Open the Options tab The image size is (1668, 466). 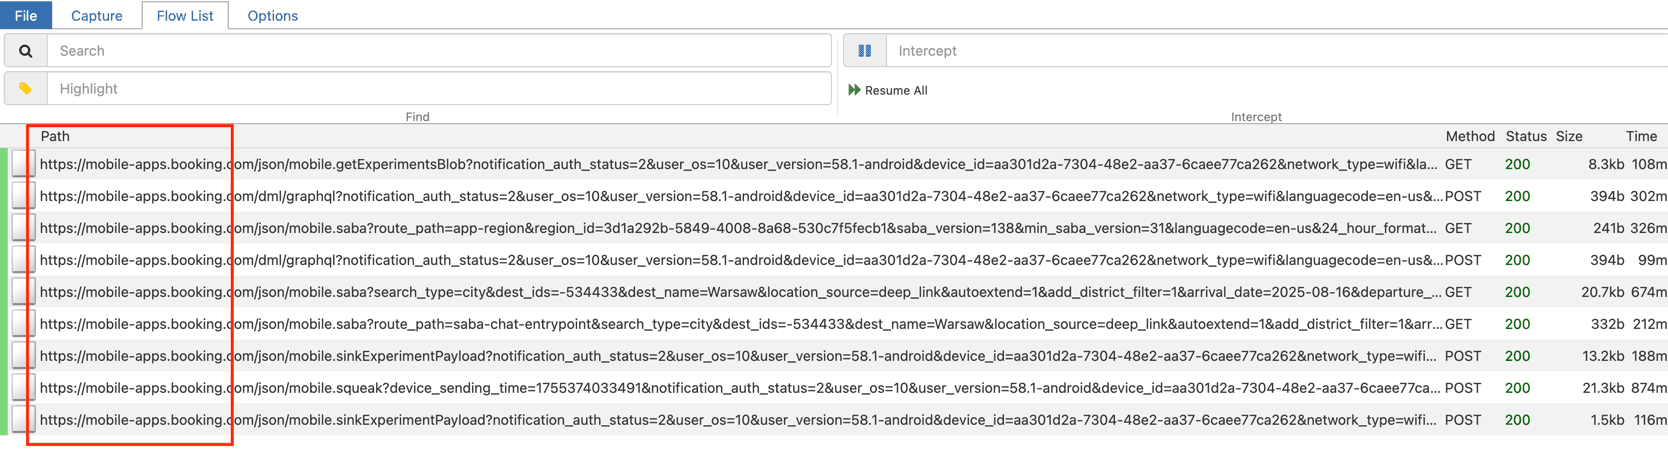[x=272, y=16]
